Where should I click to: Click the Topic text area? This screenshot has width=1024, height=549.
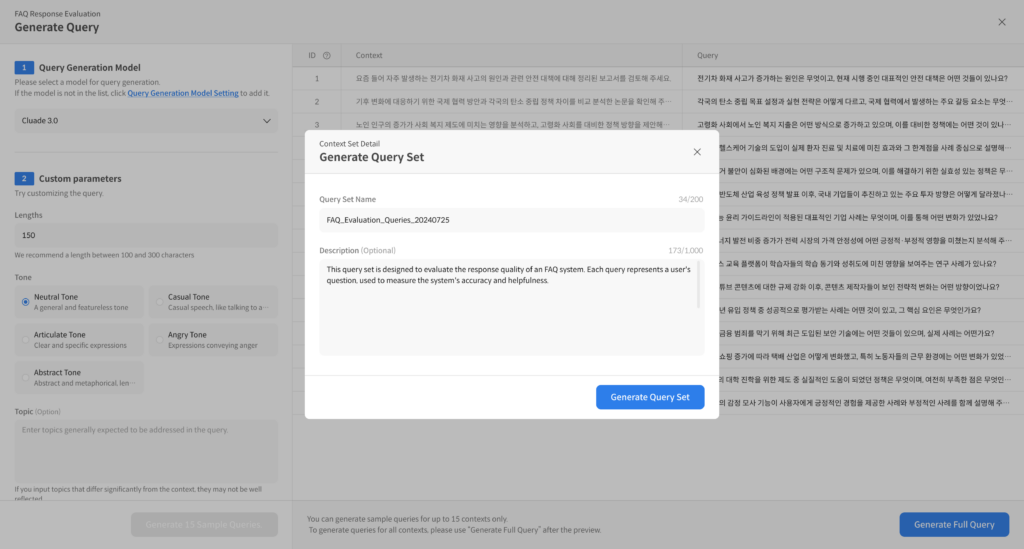[x=146, y=451]
